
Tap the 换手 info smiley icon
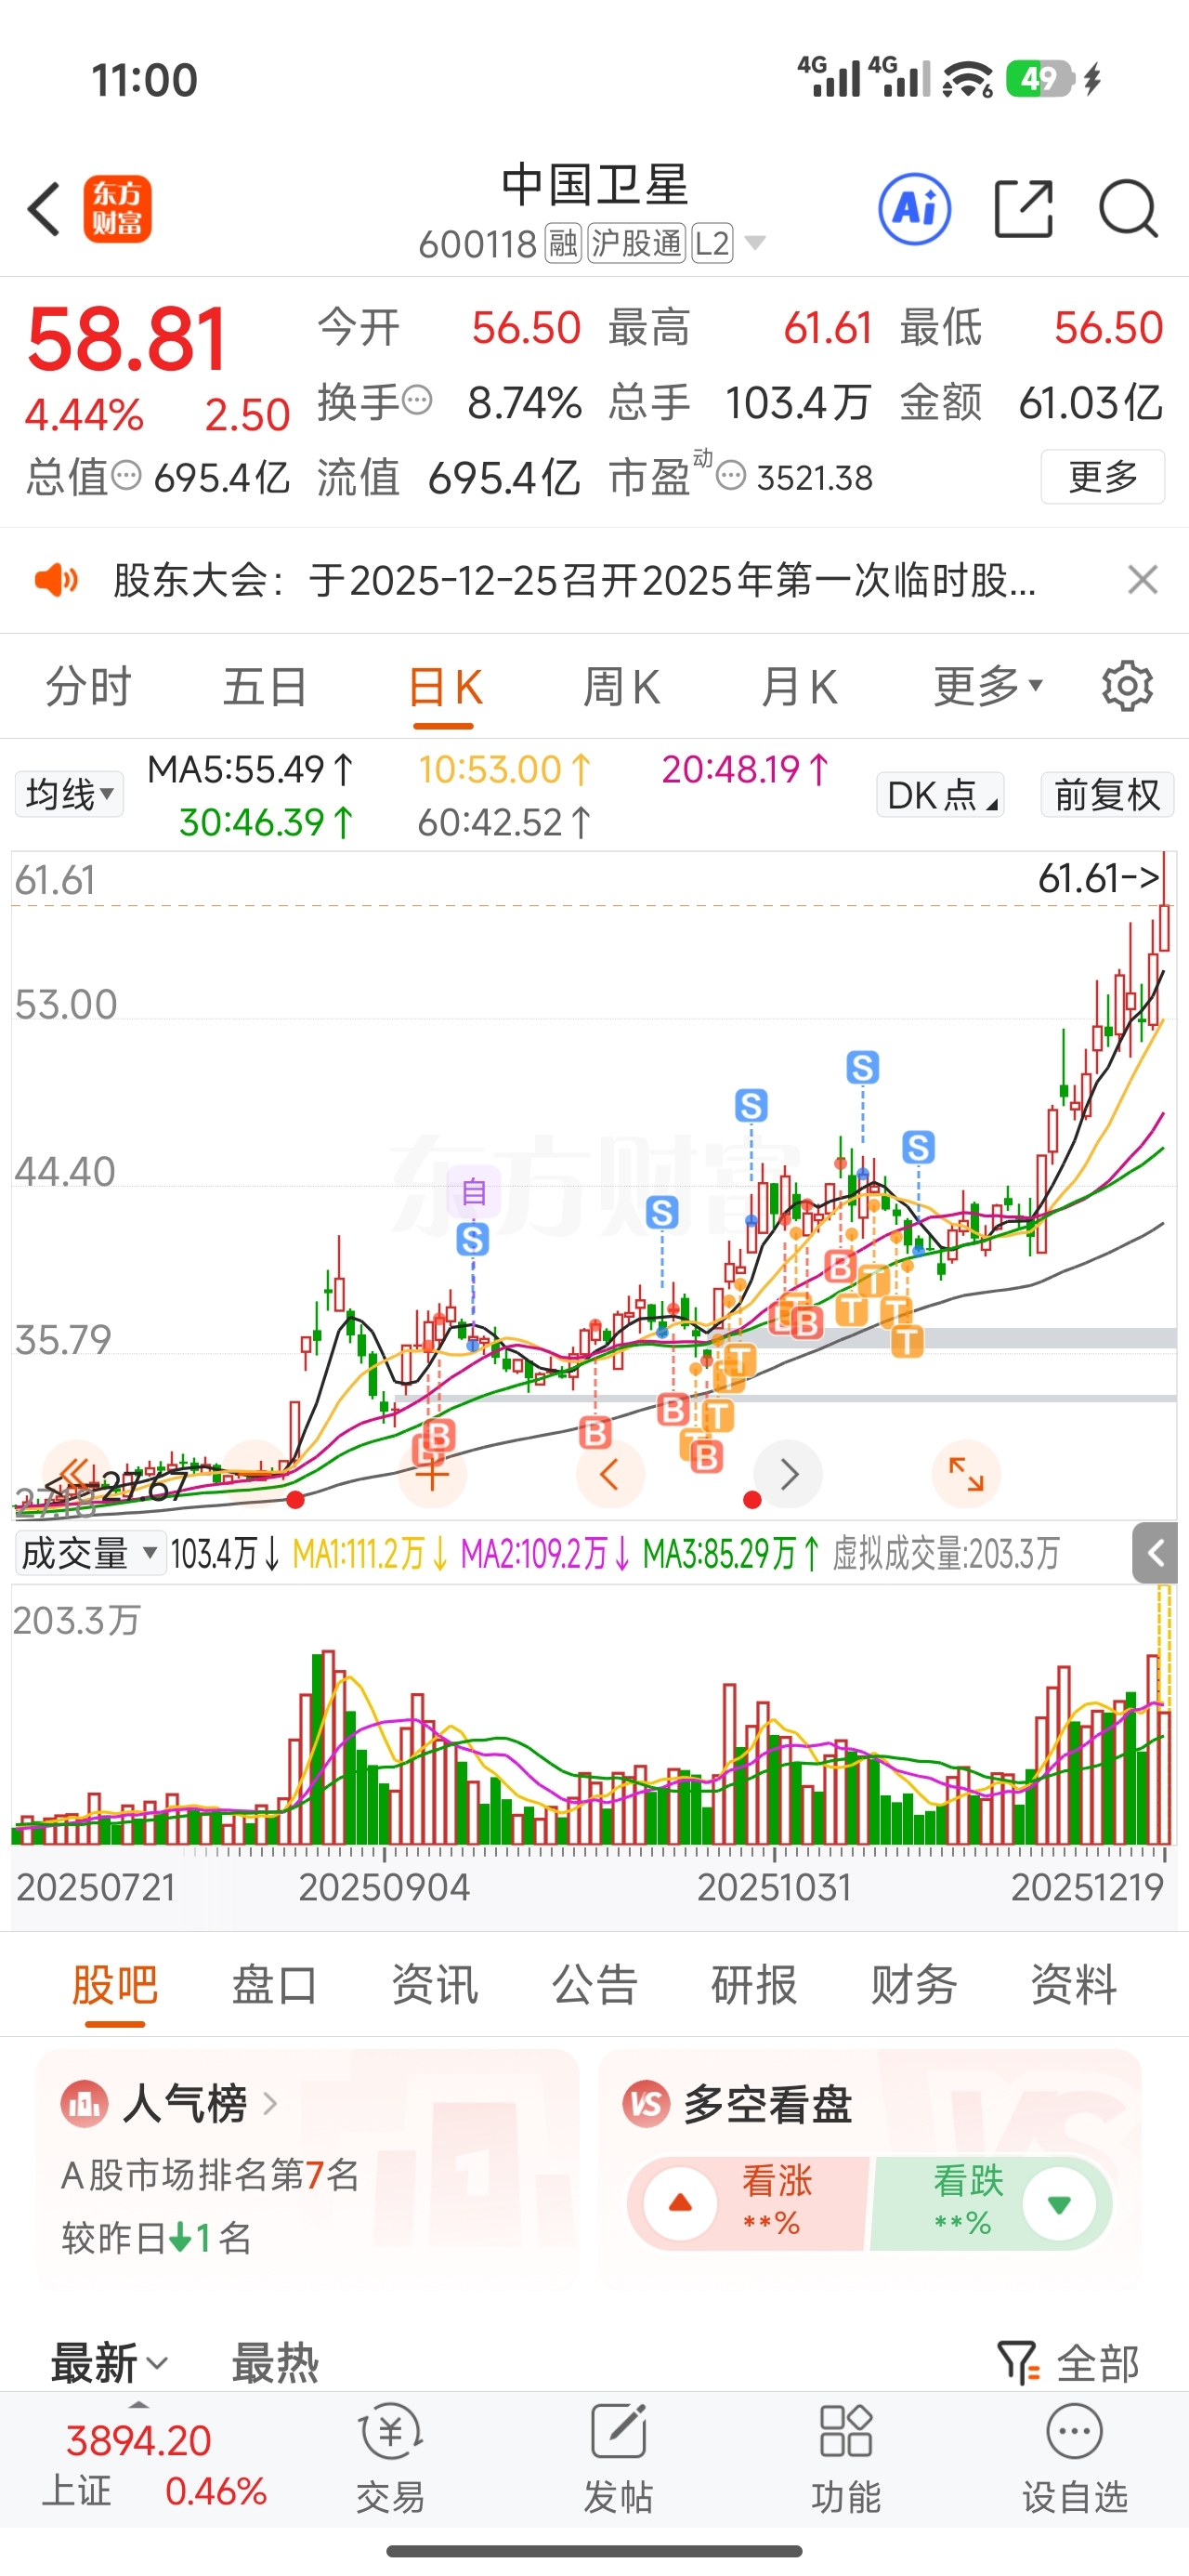(x=417, y=401)
